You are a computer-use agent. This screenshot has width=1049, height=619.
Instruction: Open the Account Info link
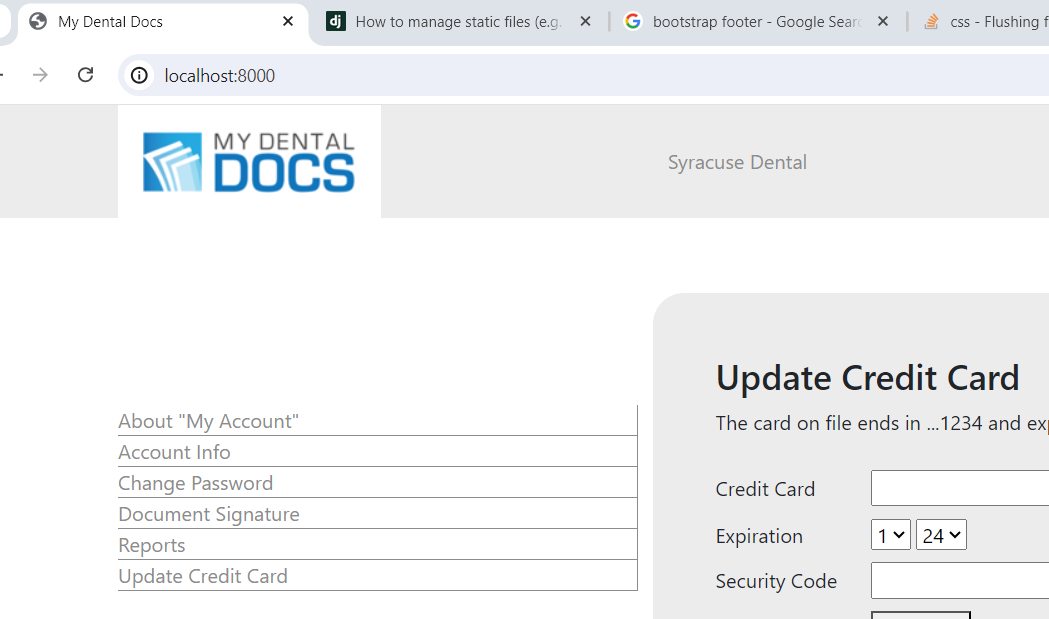174,452
